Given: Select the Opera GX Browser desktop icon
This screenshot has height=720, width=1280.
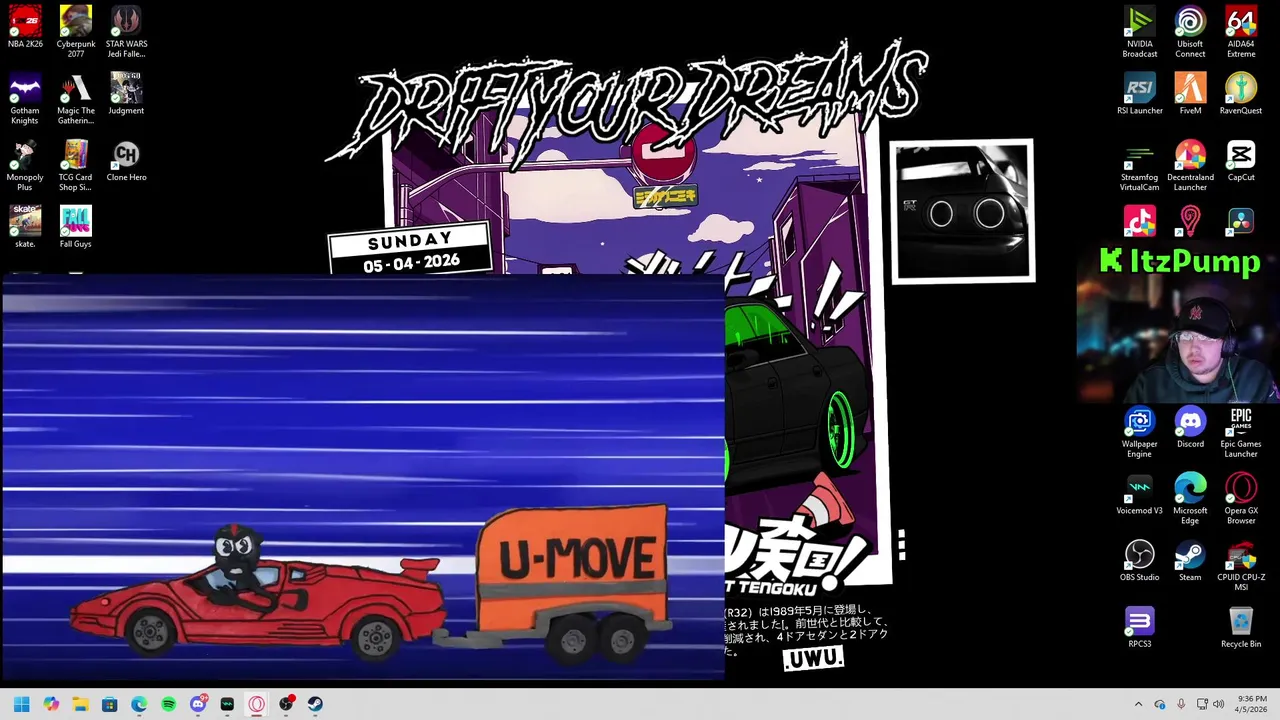Looking at the screenshot, I should [1241, 498].
